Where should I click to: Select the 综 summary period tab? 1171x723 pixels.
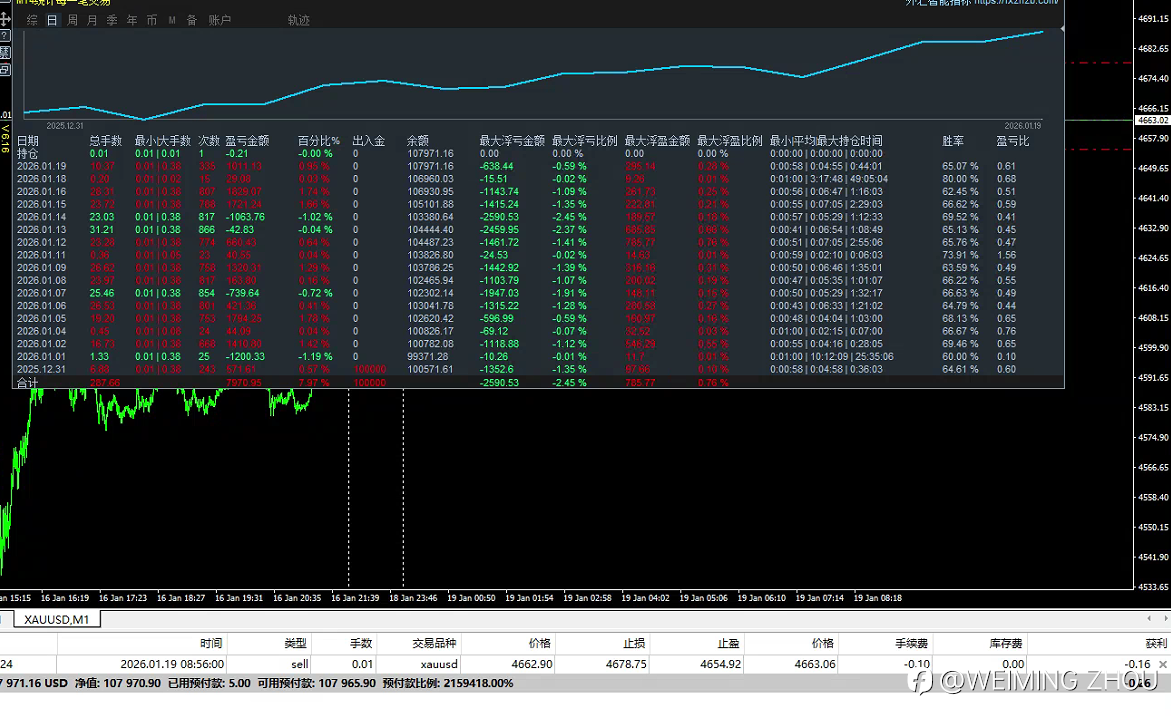(x=32, y=20)
